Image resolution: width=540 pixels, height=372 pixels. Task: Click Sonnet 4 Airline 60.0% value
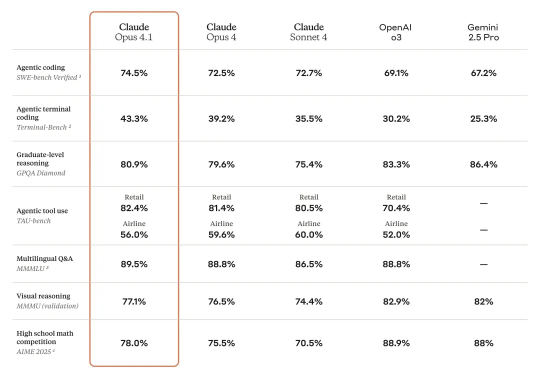point(309,235)
